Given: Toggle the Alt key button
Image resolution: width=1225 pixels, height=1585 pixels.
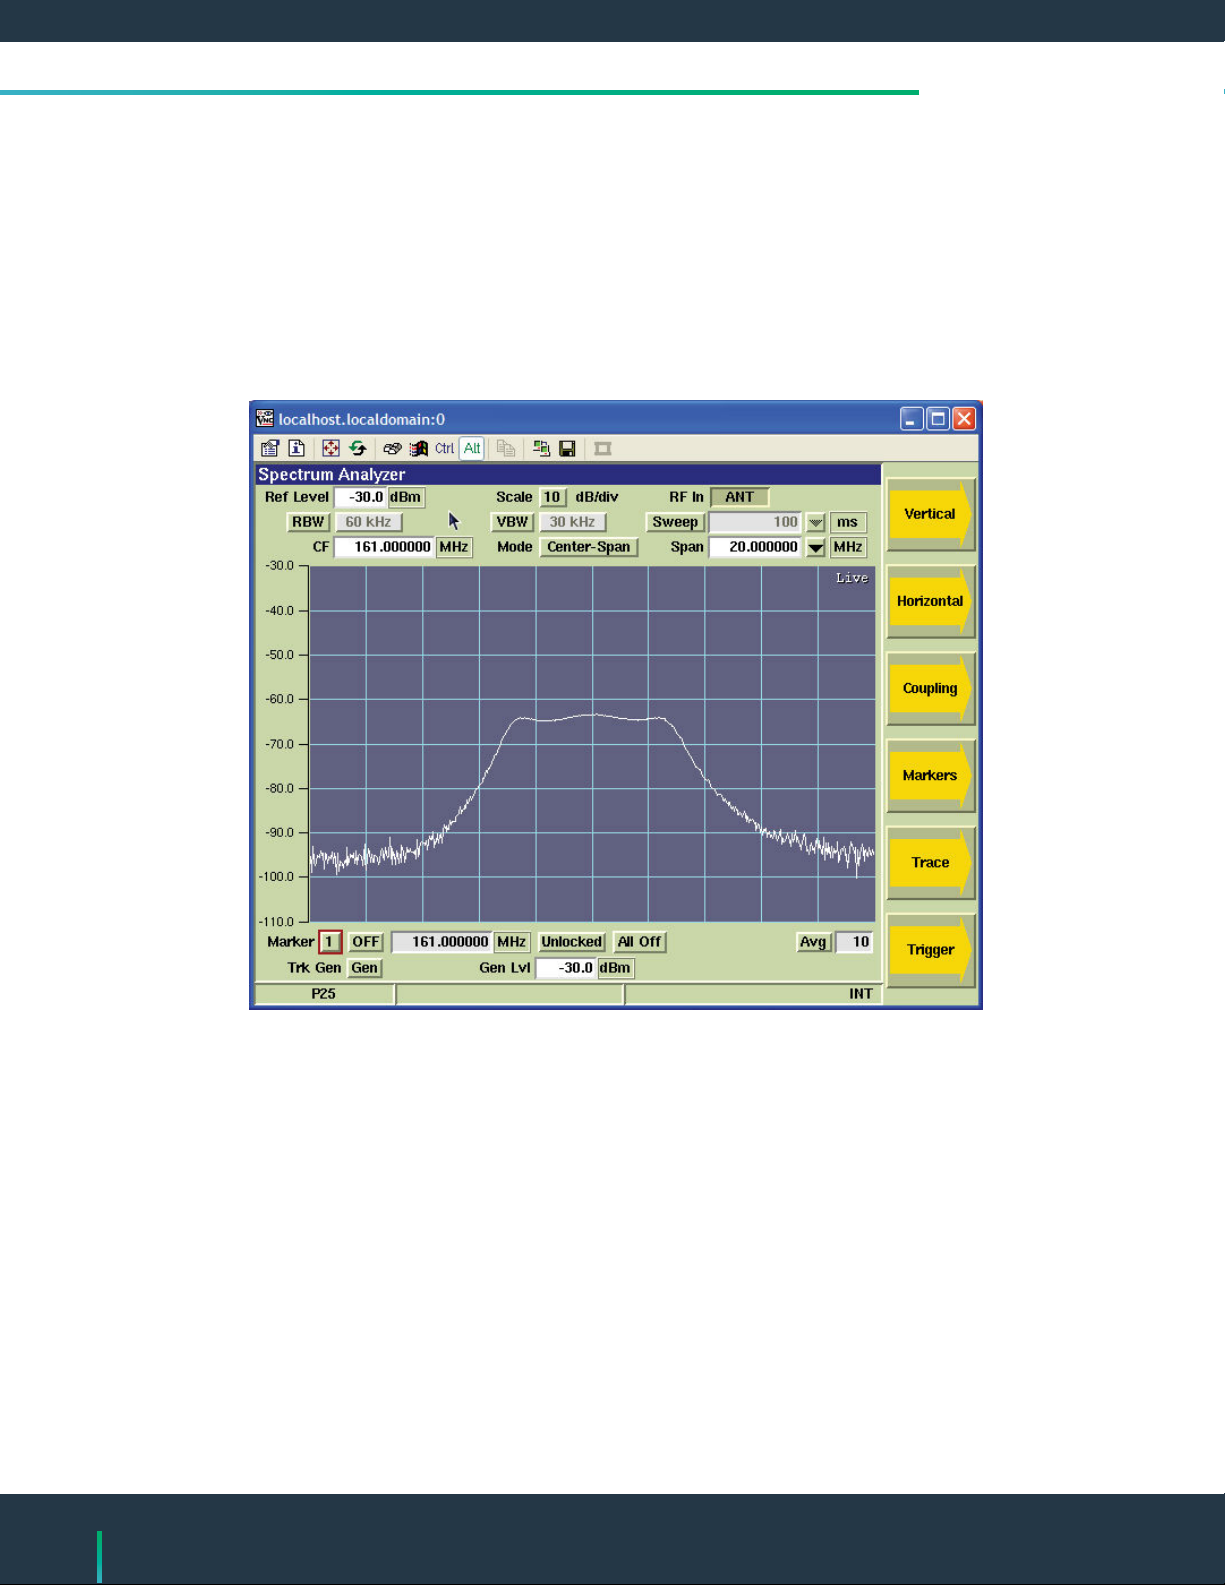Looking at the screenshot, I should point(472,448).
